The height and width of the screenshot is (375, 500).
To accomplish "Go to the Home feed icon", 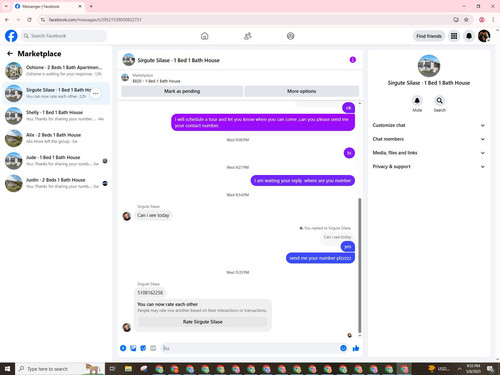I will [x=205, y=36].
